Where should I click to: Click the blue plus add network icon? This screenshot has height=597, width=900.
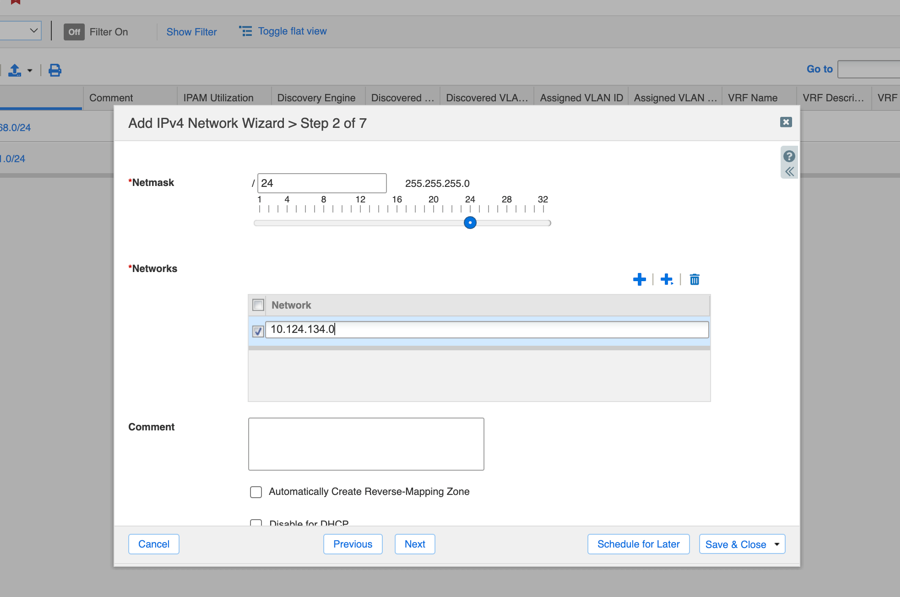coord(639,279)
